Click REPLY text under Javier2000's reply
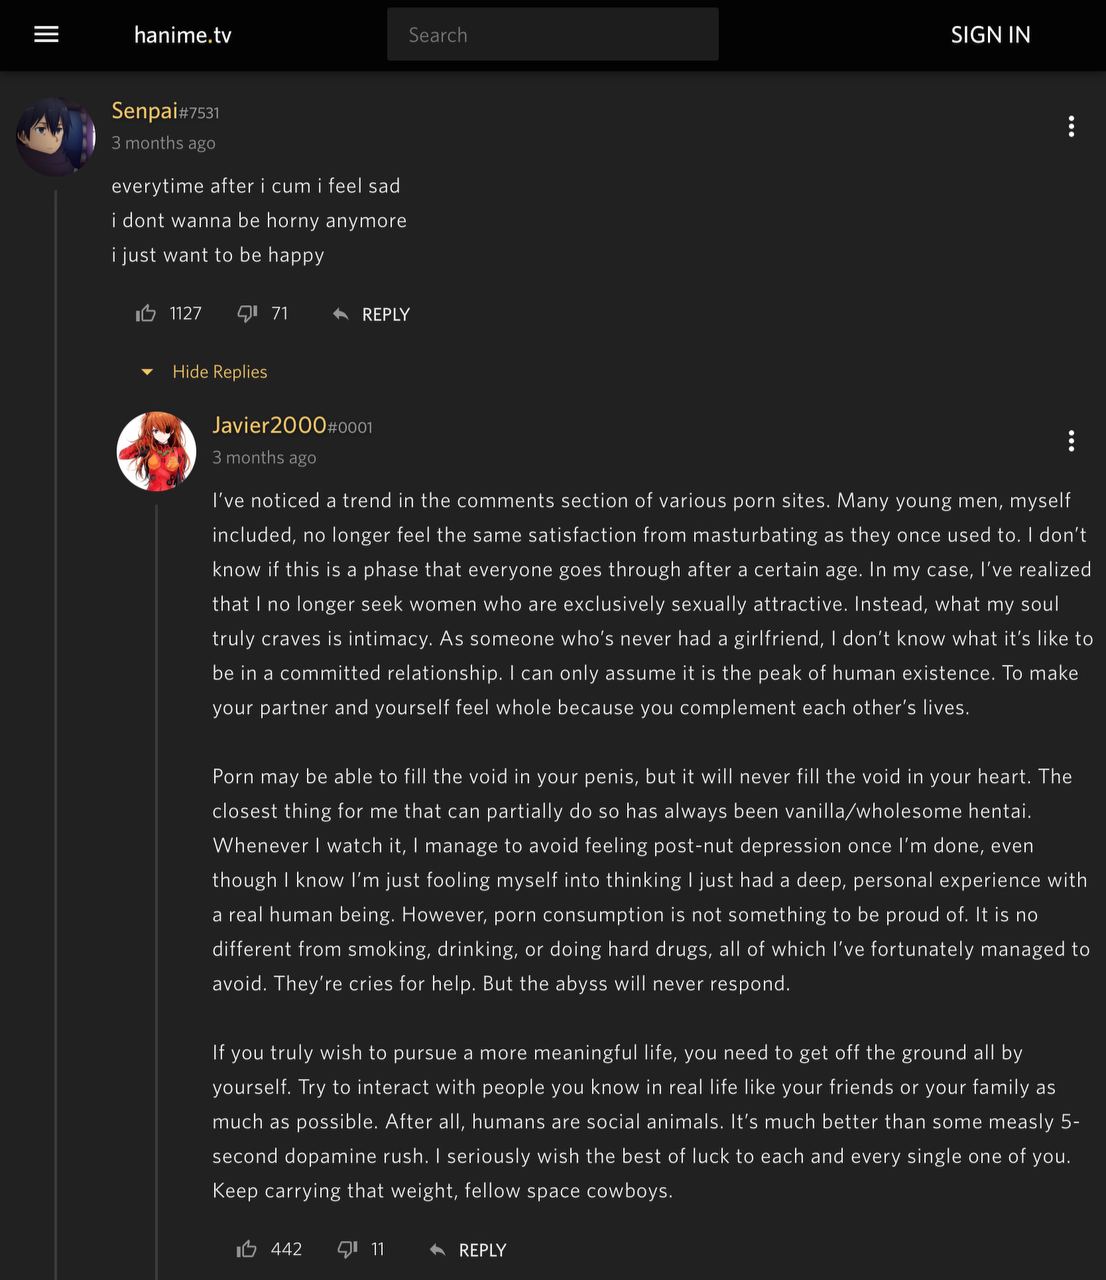Screen dimensions: 1106x1280 point(483,1250)
